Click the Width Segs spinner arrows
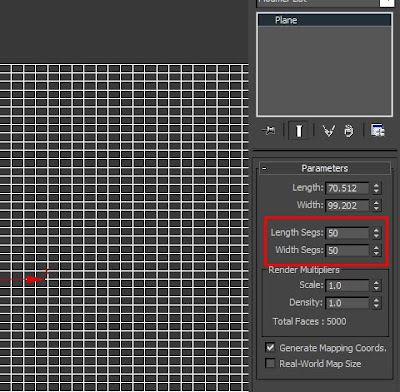Screen dimensions: 400x392 coord(376,250)
